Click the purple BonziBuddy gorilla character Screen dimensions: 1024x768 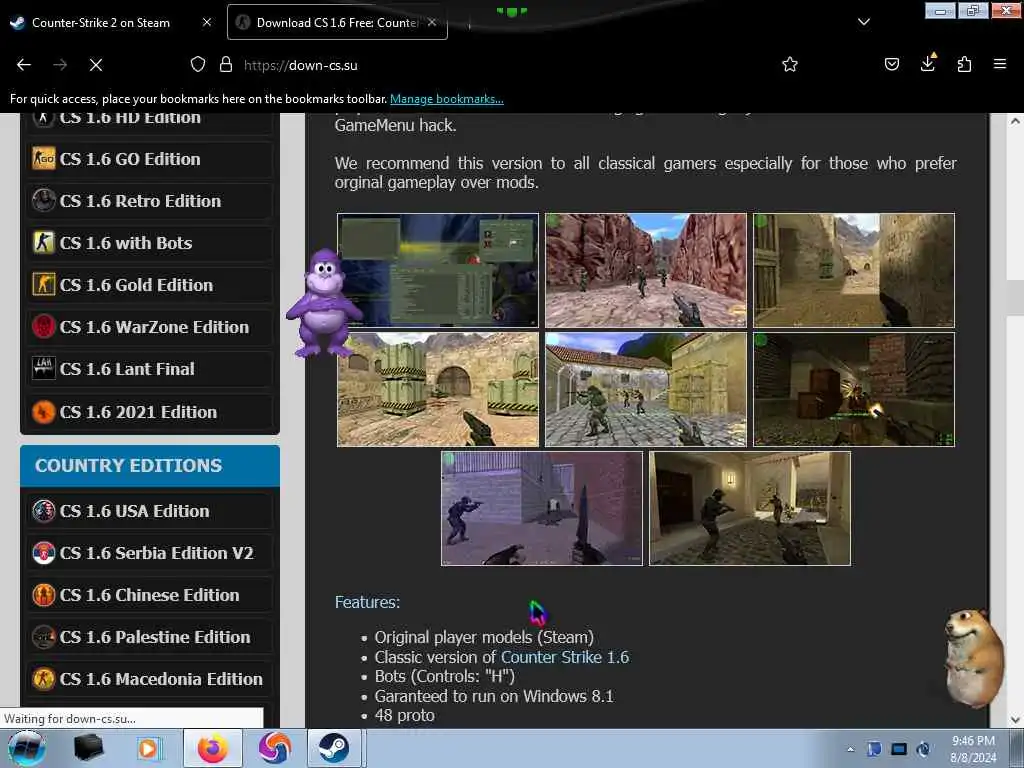point(323,304)
